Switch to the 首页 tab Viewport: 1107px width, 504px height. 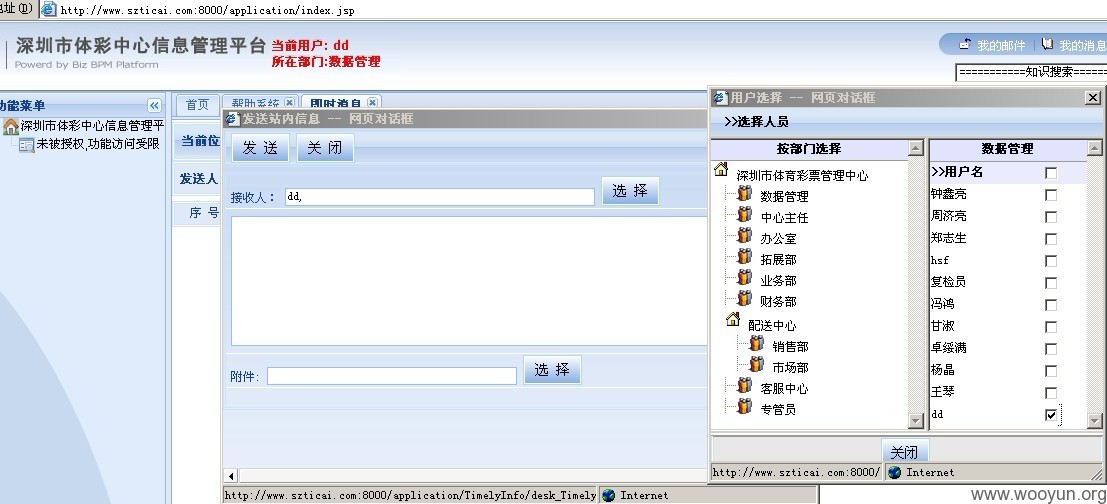tap(198, 104)
